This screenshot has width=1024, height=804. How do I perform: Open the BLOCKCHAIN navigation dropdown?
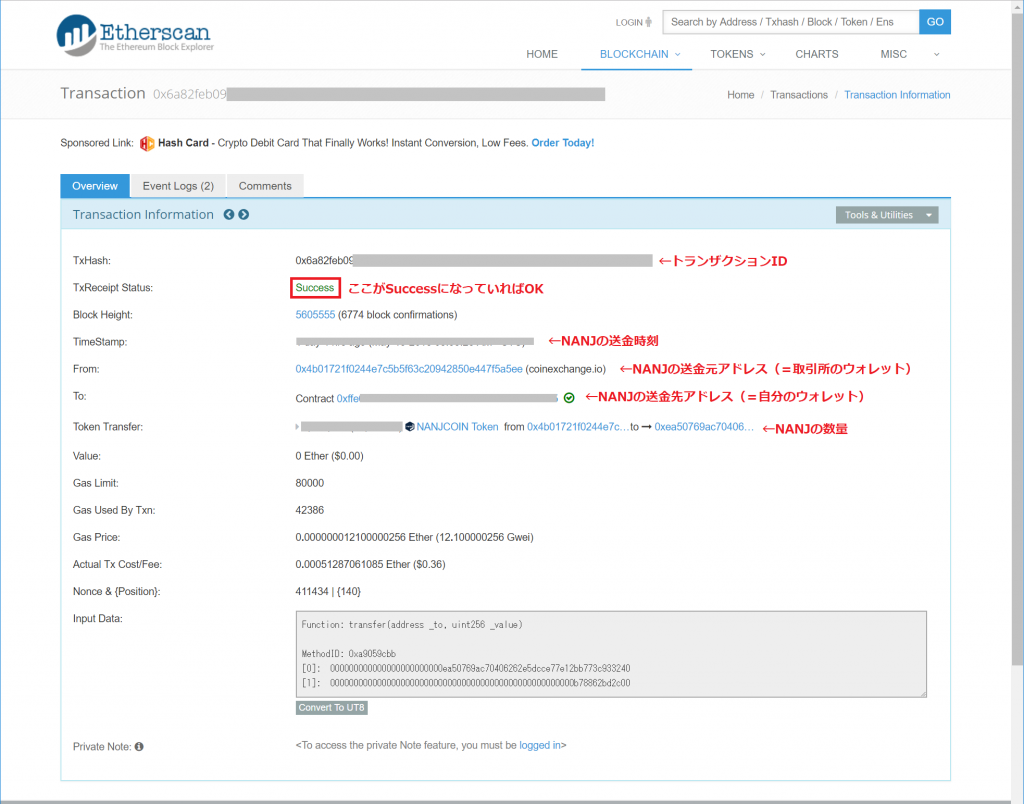(x=636, y=54)
